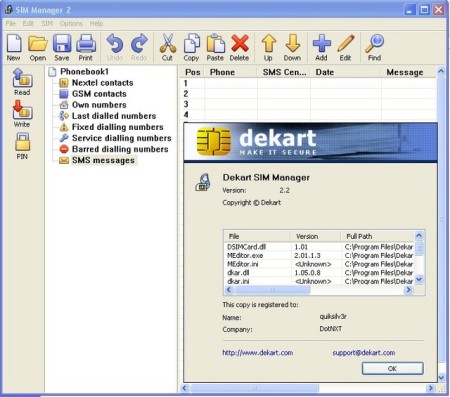The height and width of the screenshot is (397, 450).
Task: Click the main table scroll-down arrow
Action: 441,378
